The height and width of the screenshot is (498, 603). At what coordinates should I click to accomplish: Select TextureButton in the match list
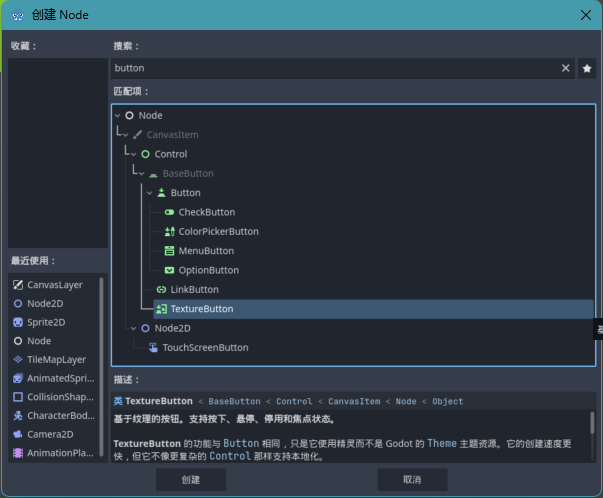pyautogui.click(x=373, y=309)
